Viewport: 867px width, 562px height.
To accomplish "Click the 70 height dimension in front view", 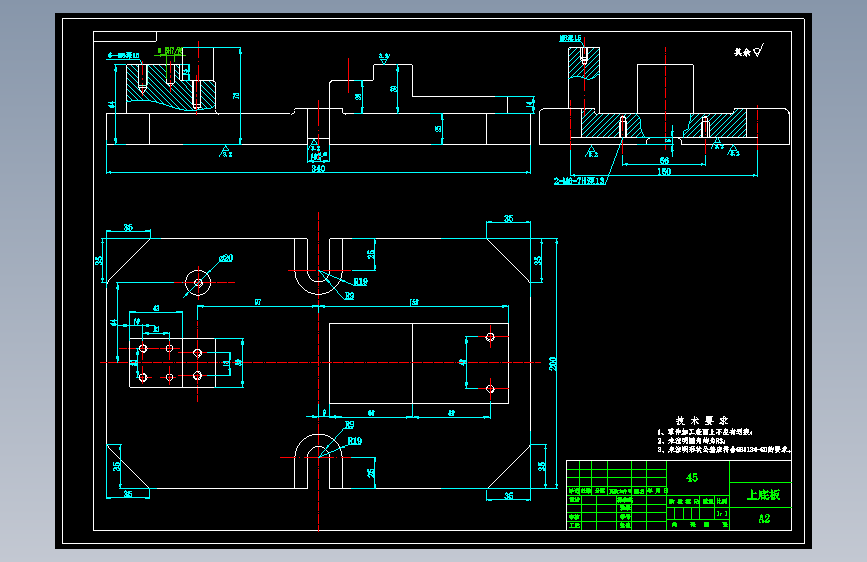I will [x=237, y=96].
